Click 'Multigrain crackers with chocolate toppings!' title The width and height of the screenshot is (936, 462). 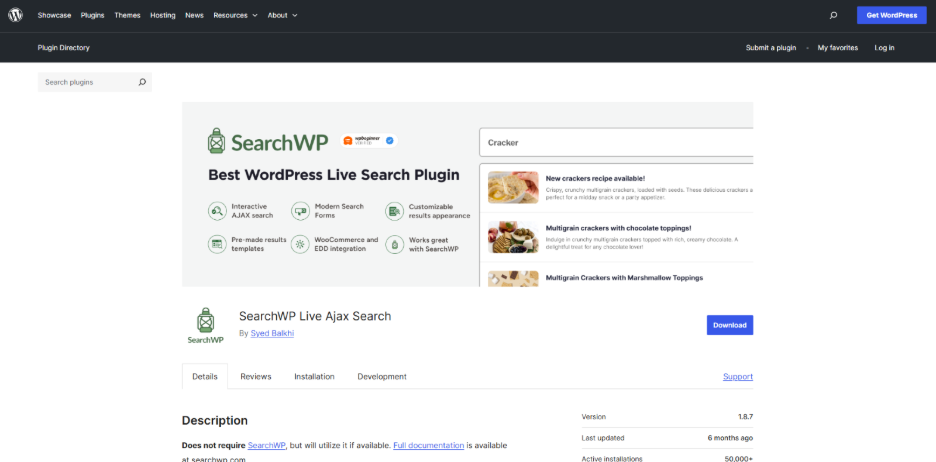(x=618, y=228)
